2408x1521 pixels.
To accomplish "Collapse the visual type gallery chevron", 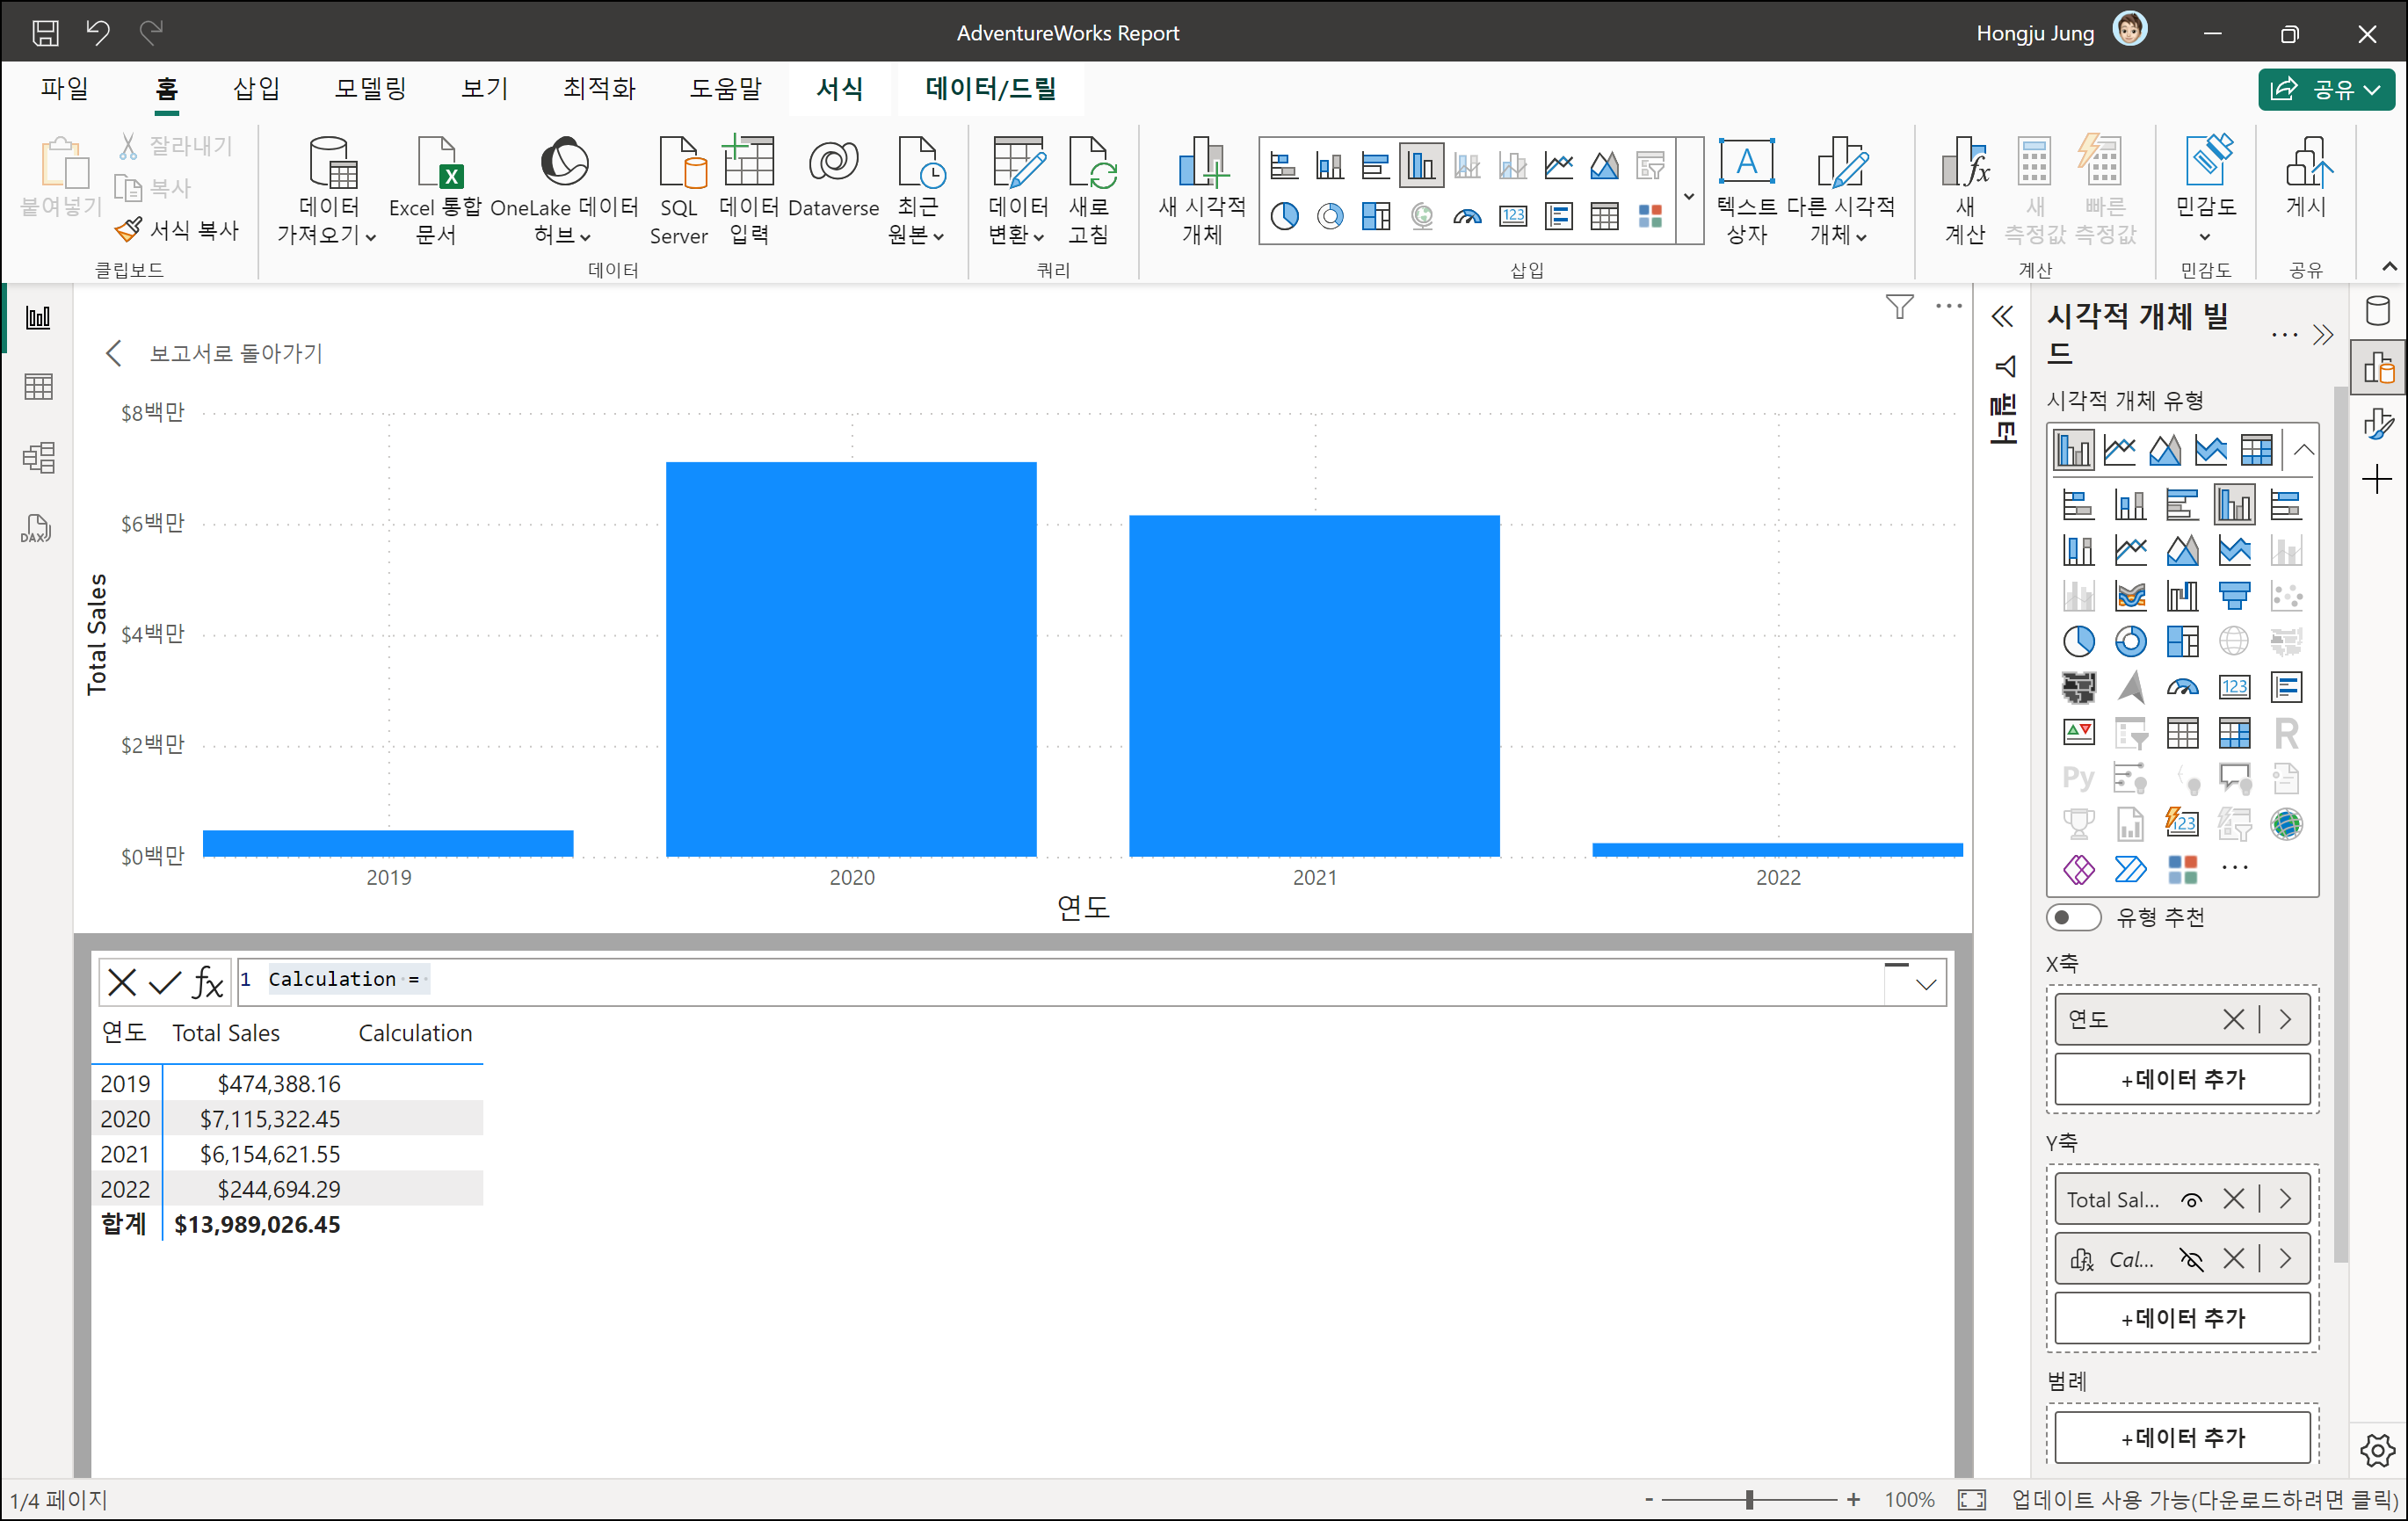I will (x=2303, y=450).
